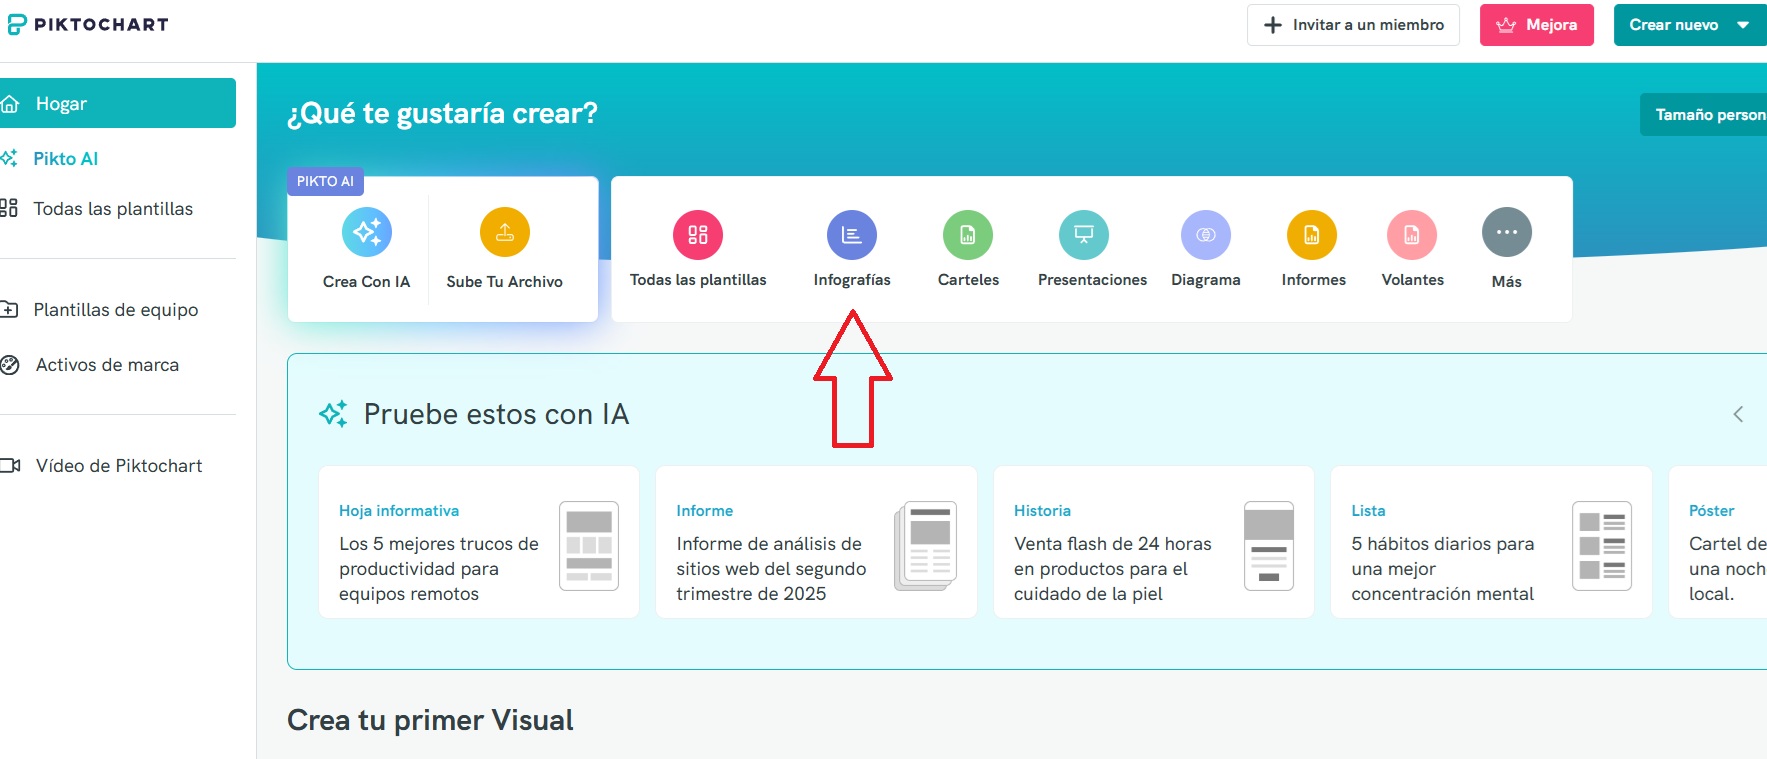
Task: Select the Presentaciones category icon
Action: (x=1084, y=234)
